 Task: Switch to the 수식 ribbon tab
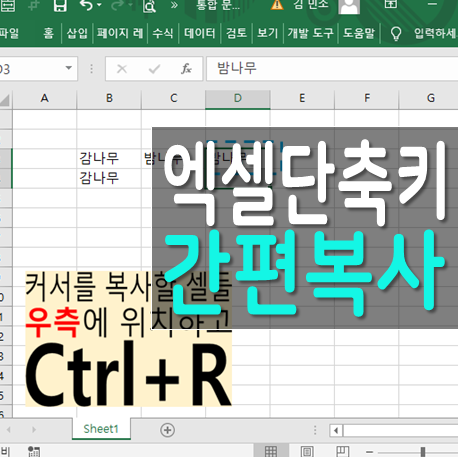tap(163, 33)
